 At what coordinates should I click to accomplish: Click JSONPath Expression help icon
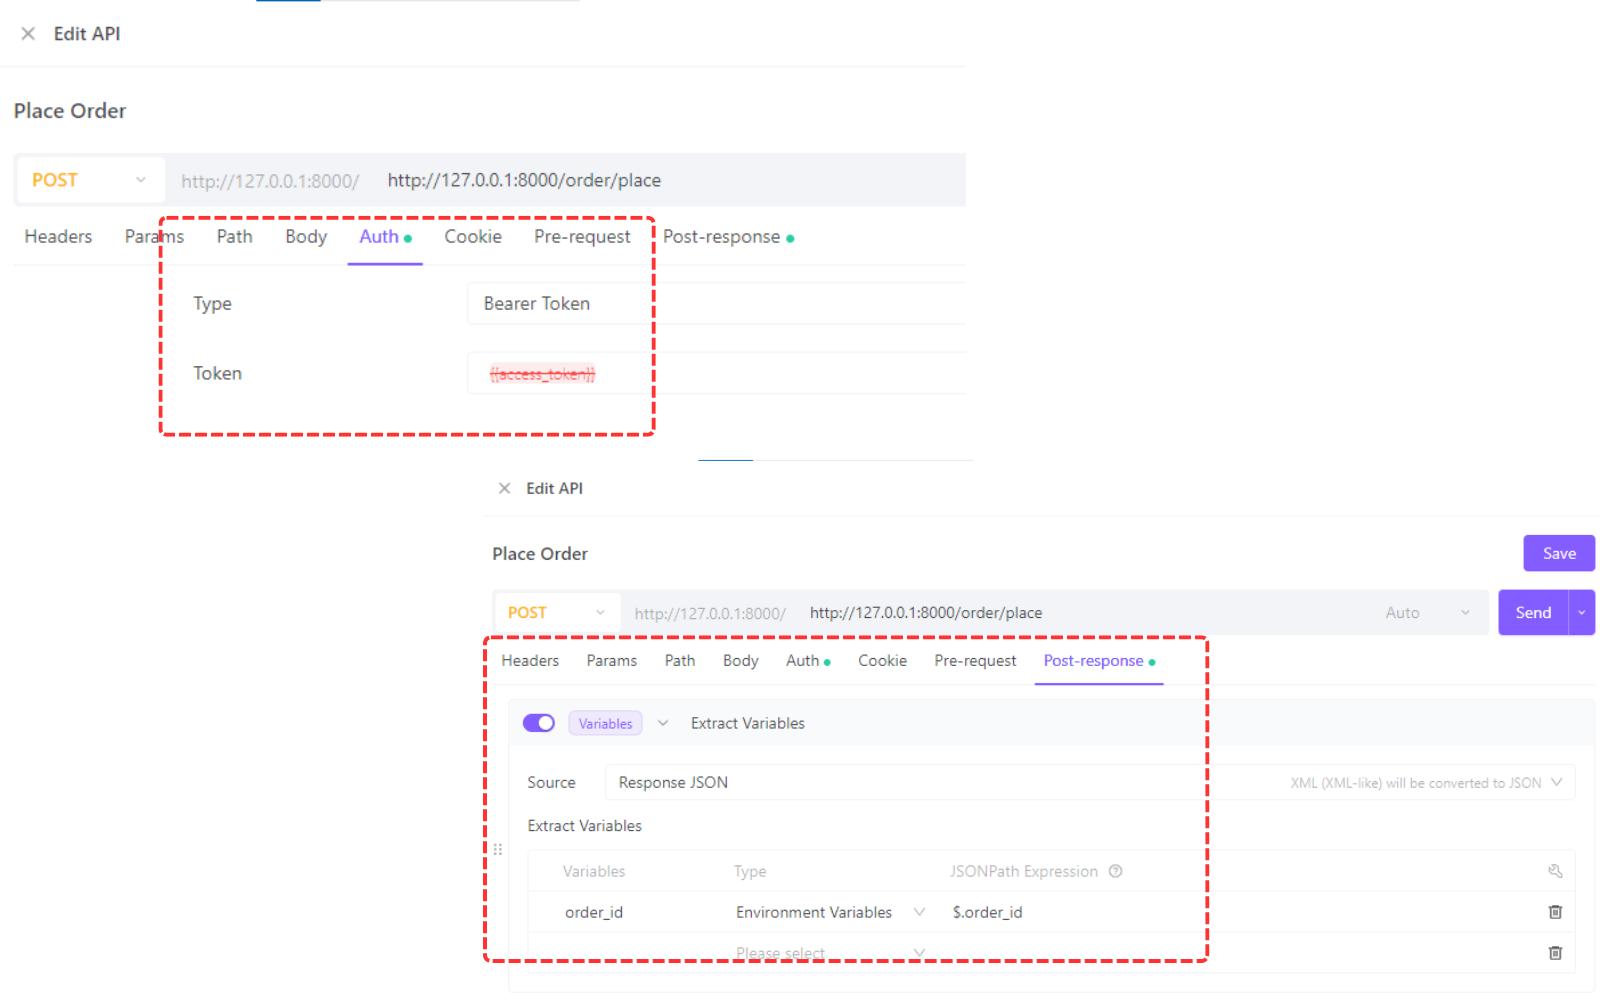click(x=1116, y=871)
